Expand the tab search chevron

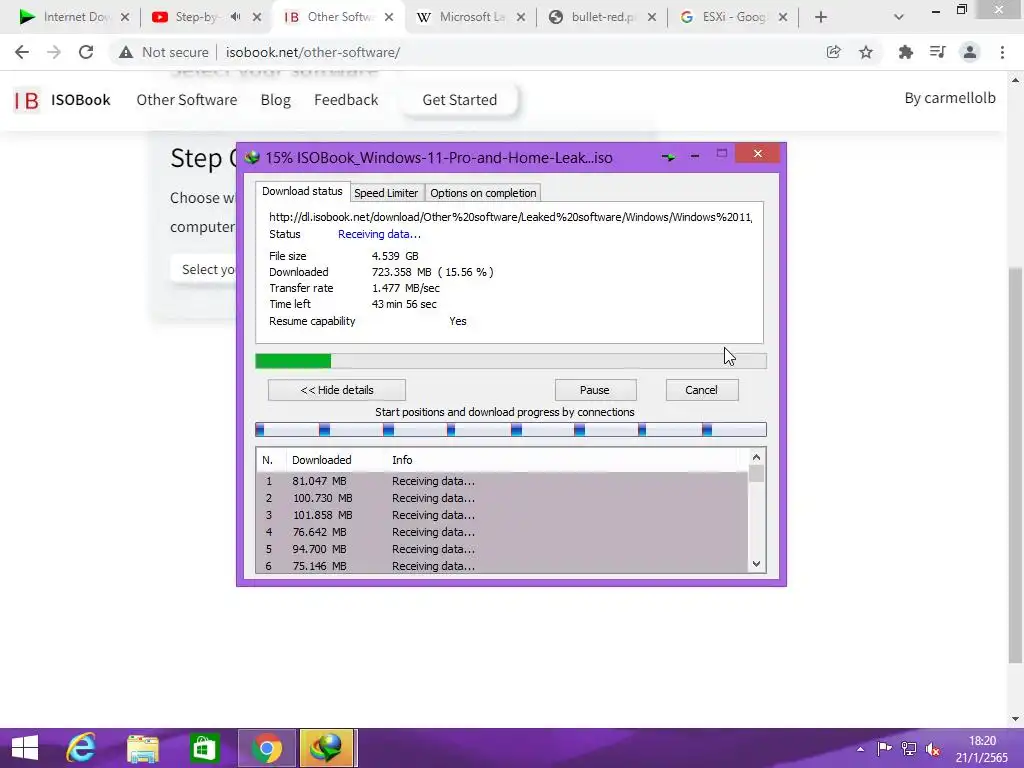pos(899,18)
